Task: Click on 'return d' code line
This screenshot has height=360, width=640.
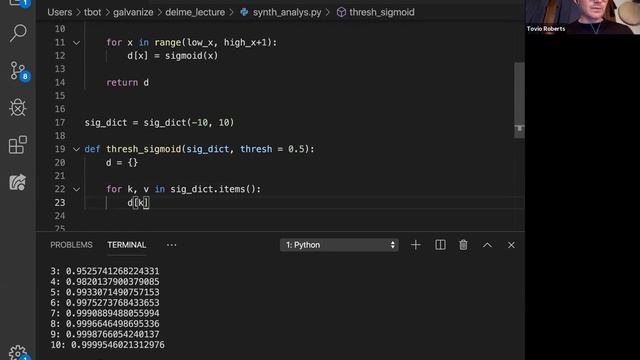Action: 127,82
